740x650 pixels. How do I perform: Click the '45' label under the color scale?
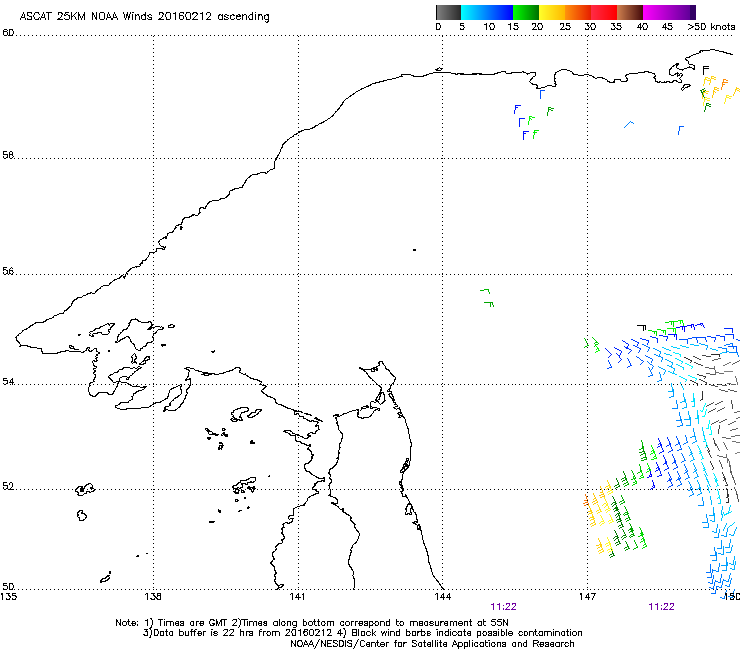point(667,27)
